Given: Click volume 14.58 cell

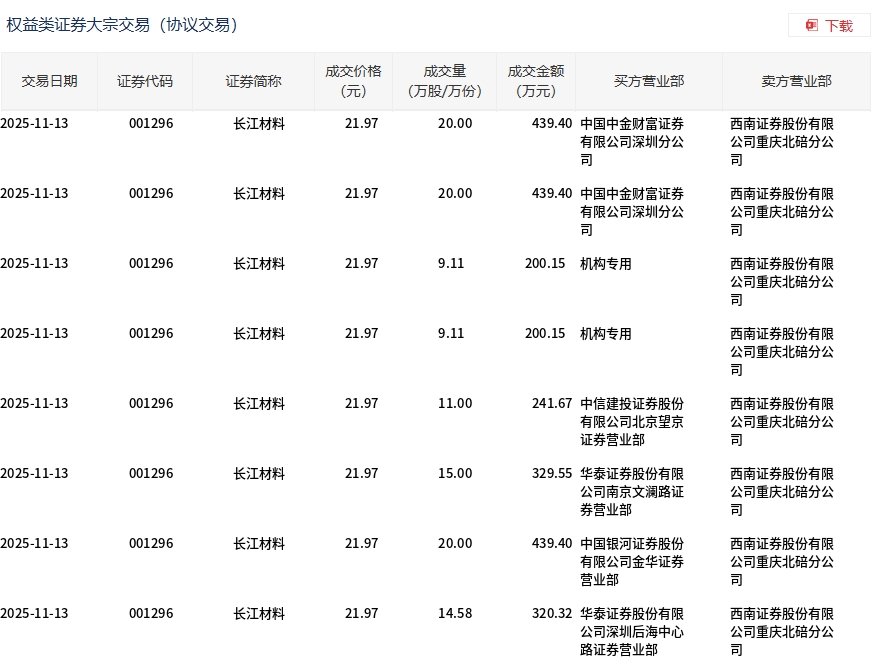Looking at the screenshot, I should click(455, 614).
